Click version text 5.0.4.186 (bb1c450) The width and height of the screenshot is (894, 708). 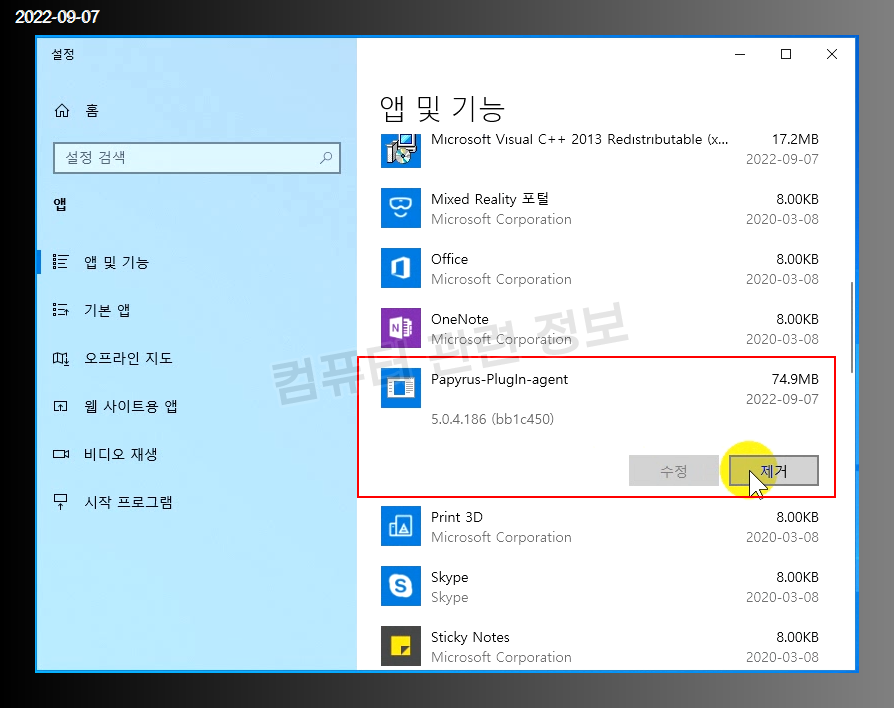493,420
